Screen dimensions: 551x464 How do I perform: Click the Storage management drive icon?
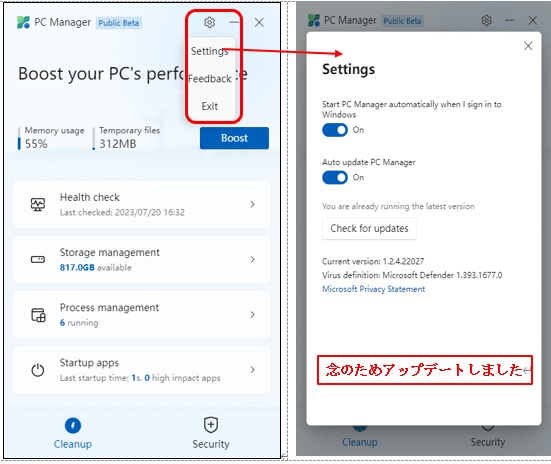pyautogui.click(x=38, y=259)
